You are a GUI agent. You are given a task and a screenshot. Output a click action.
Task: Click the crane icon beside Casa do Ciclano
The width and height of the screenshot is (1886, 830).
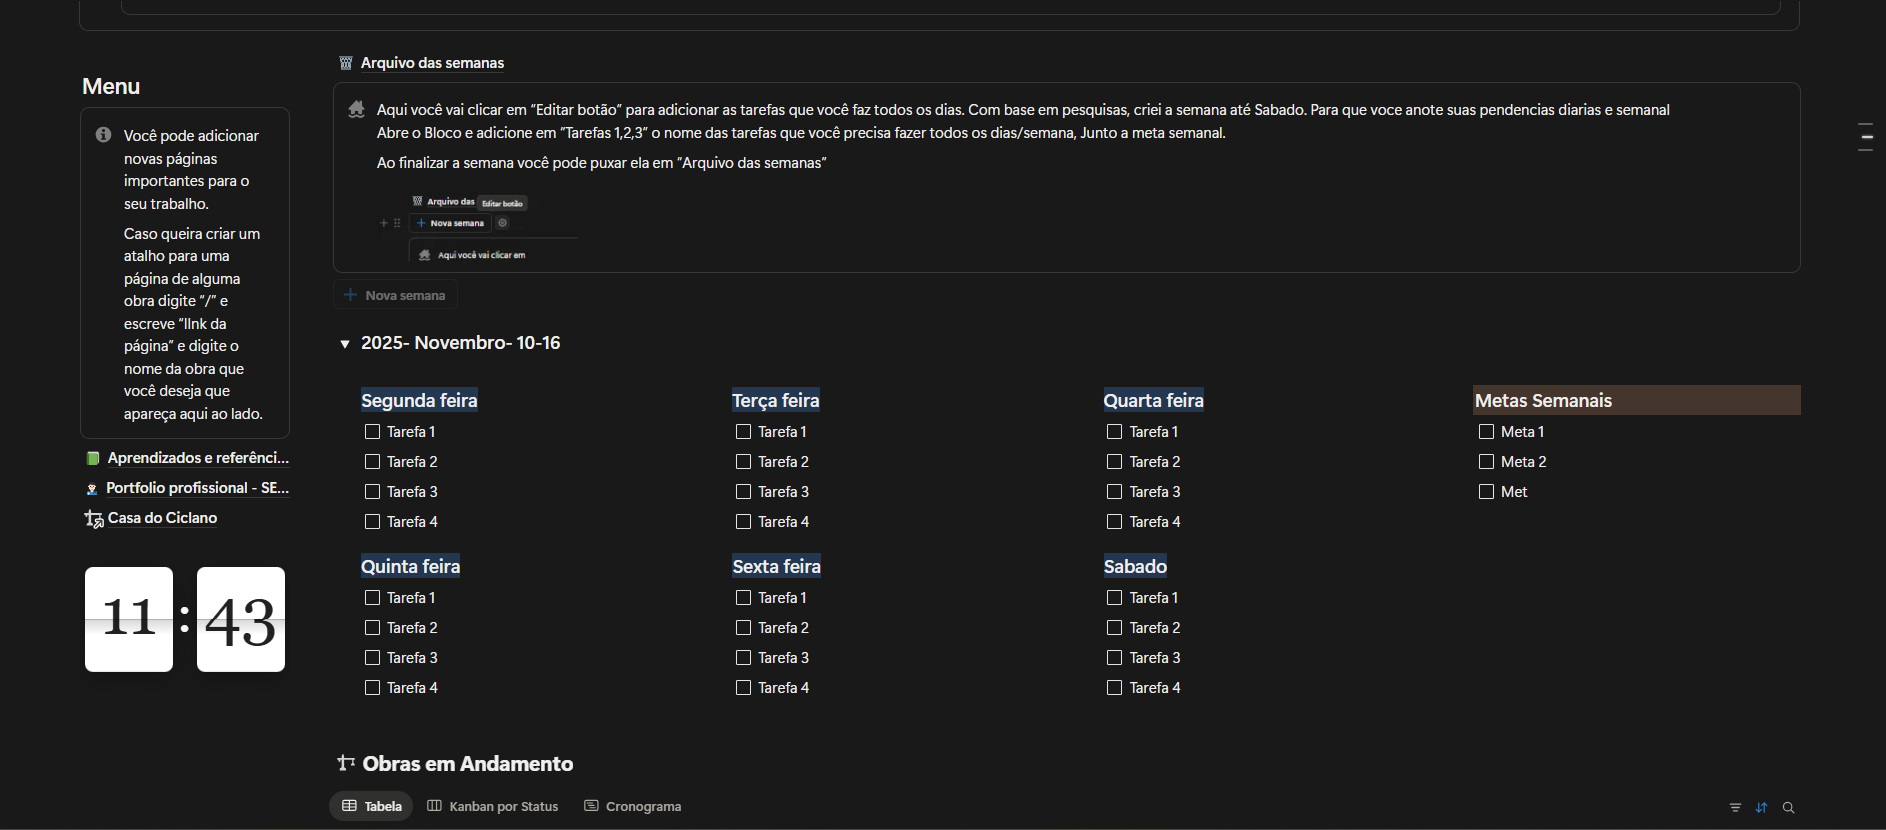(x=94, y=518)
